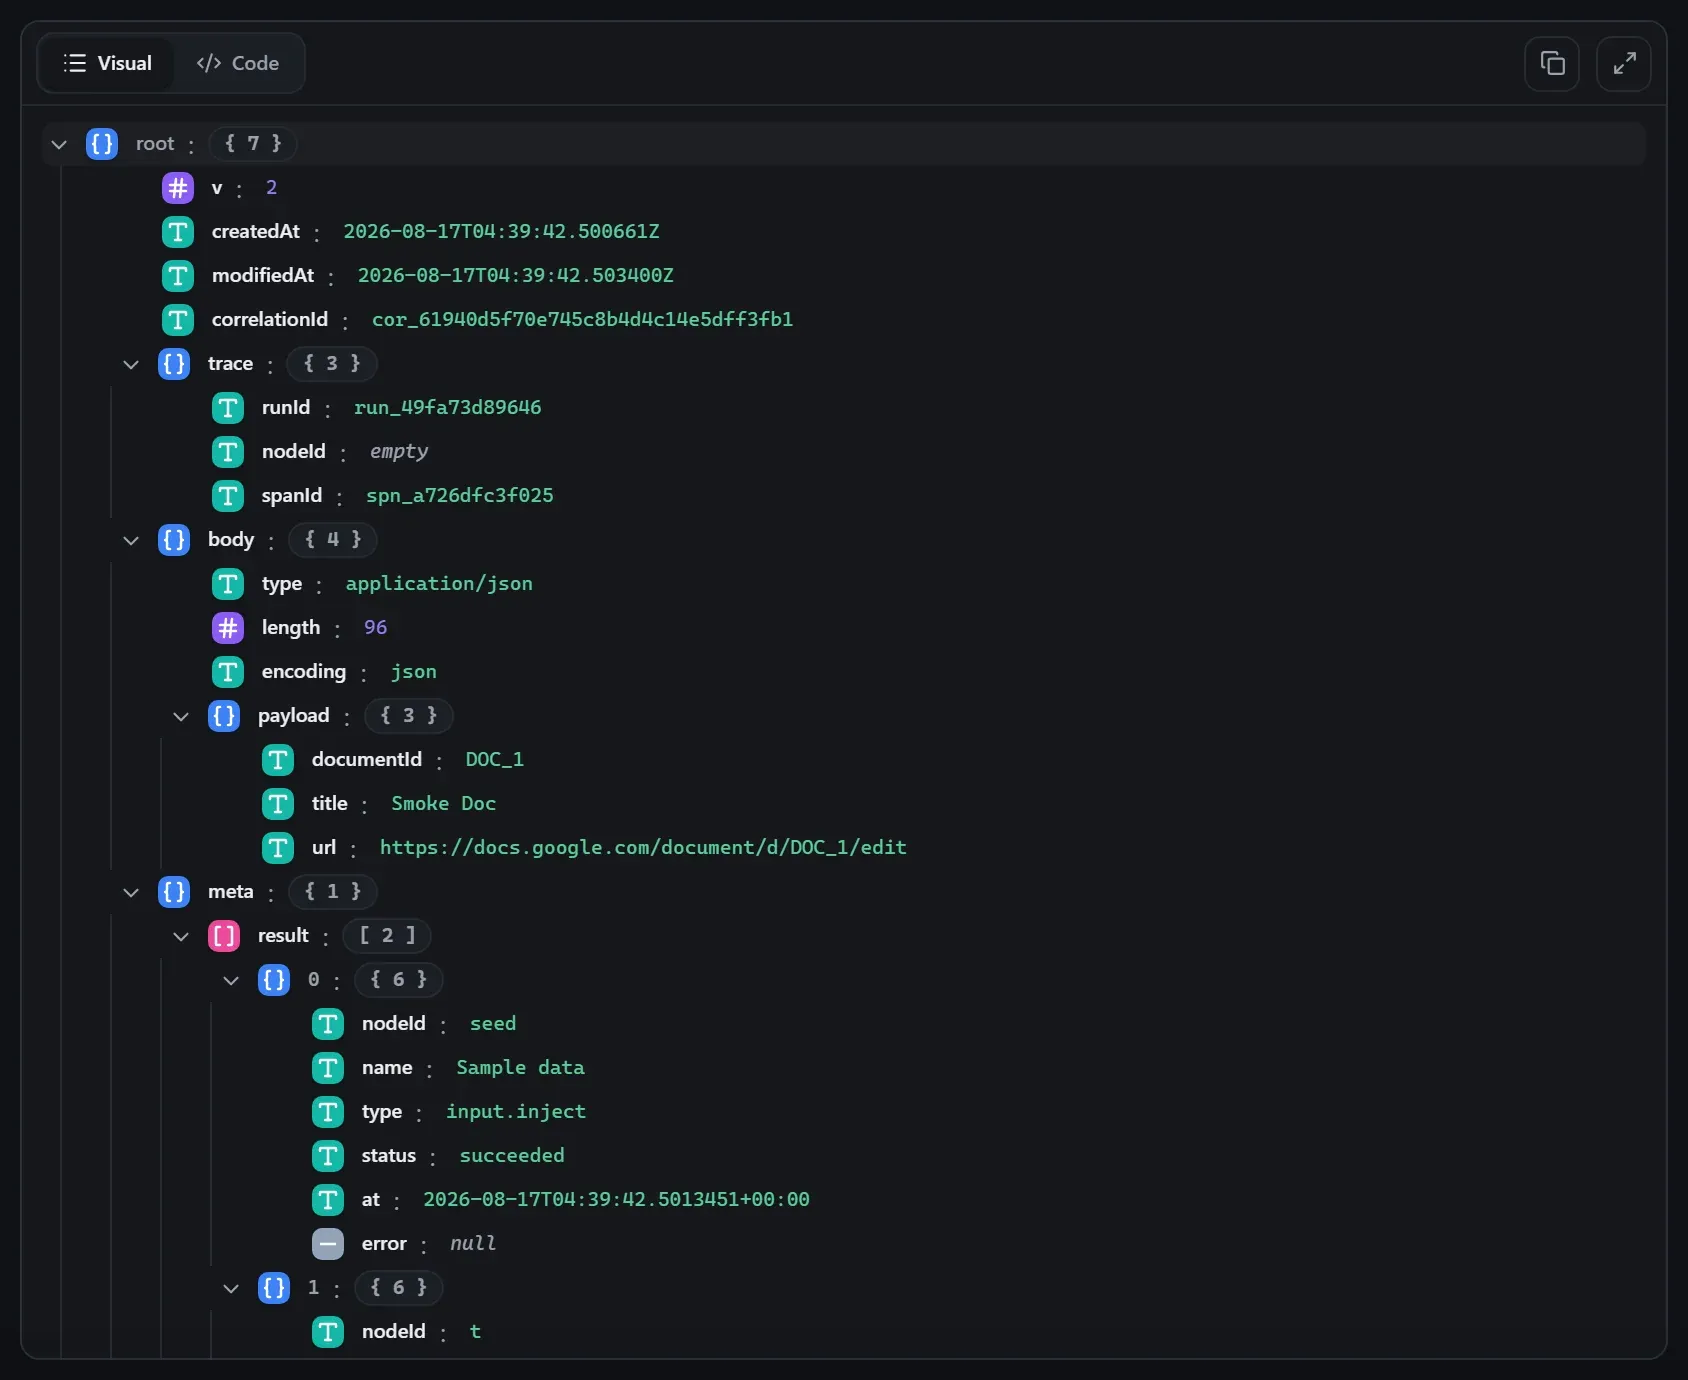Click the object icon beside index 0
The height and width of the screenshot is (1380, 1688).
(x=274, y=980)
